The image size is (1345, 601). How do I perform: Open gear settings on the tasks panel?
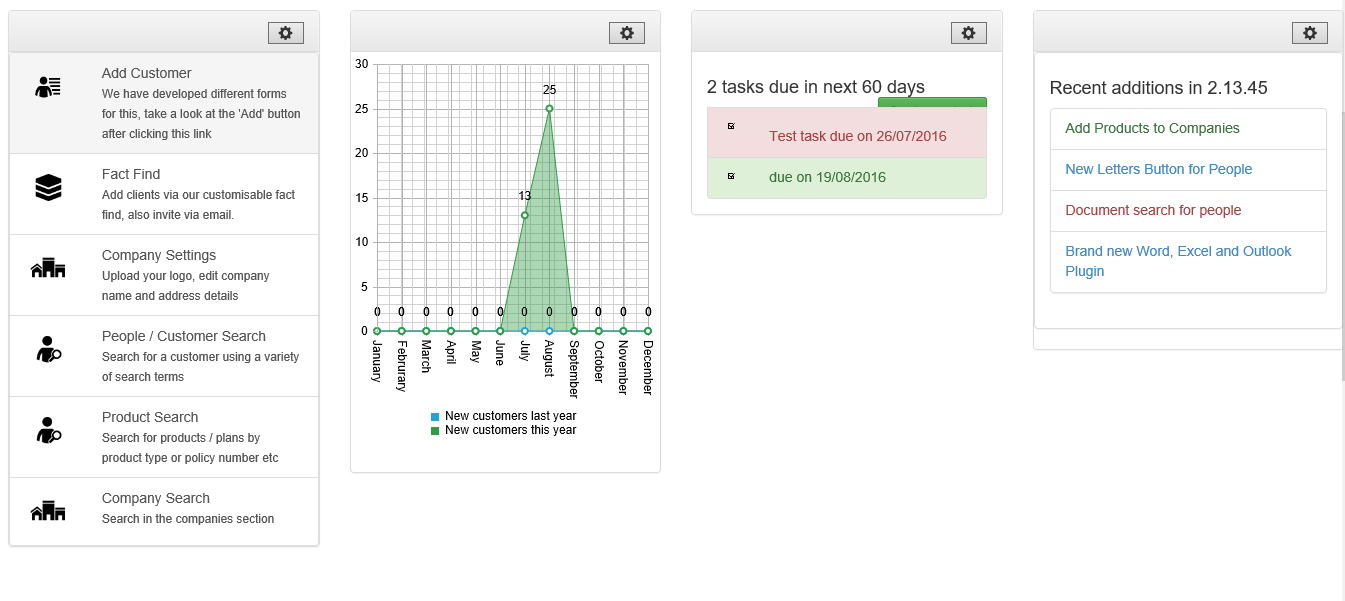(x=968, y=33)
